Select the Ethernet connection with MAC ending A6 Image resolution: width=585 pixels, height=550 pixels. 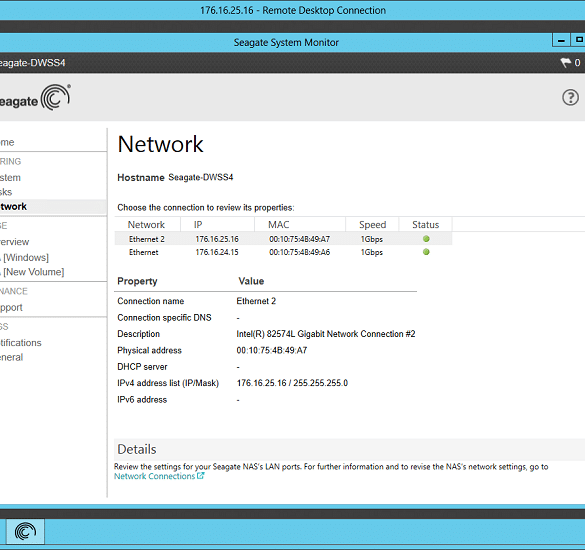[283, 252]
